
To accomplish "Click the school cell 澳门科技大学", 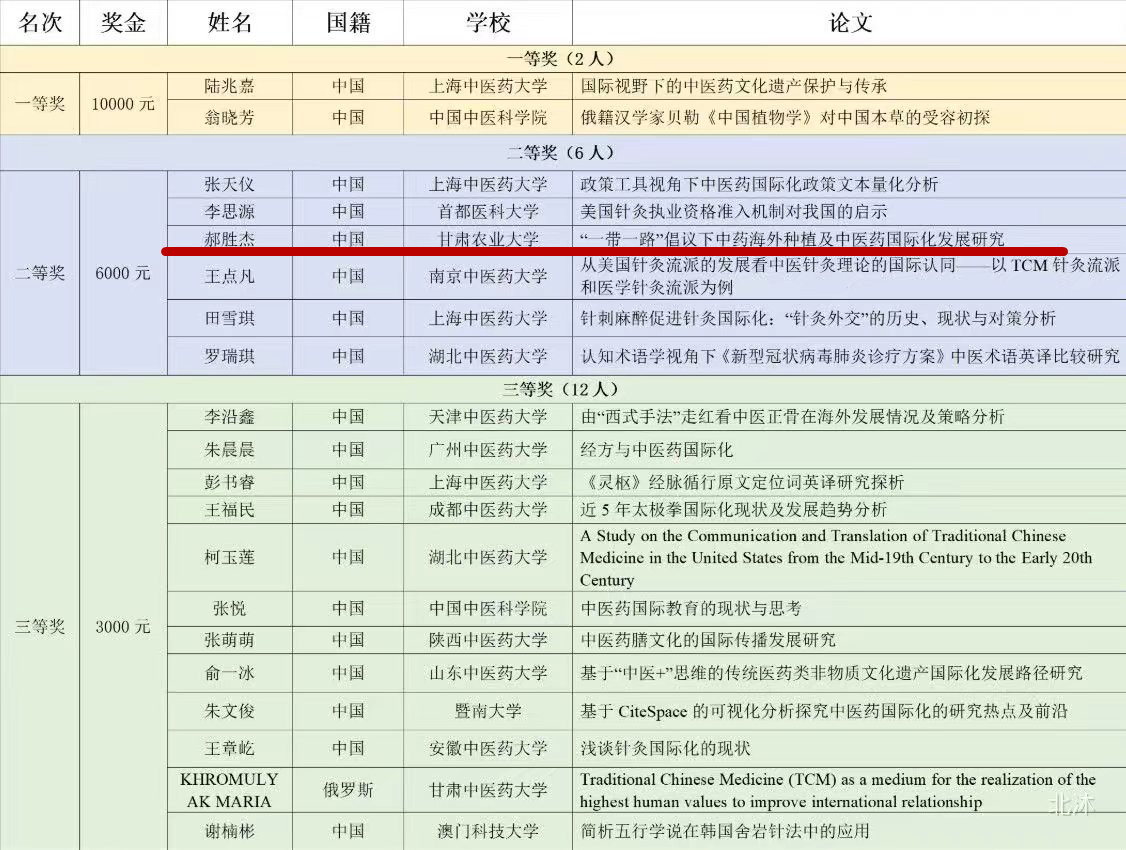I will (x=488, y=831).
